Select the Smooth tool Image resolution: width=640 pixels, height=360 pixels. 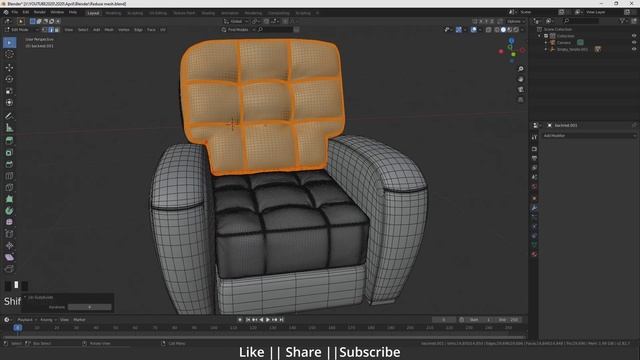(x=9, y=222)
